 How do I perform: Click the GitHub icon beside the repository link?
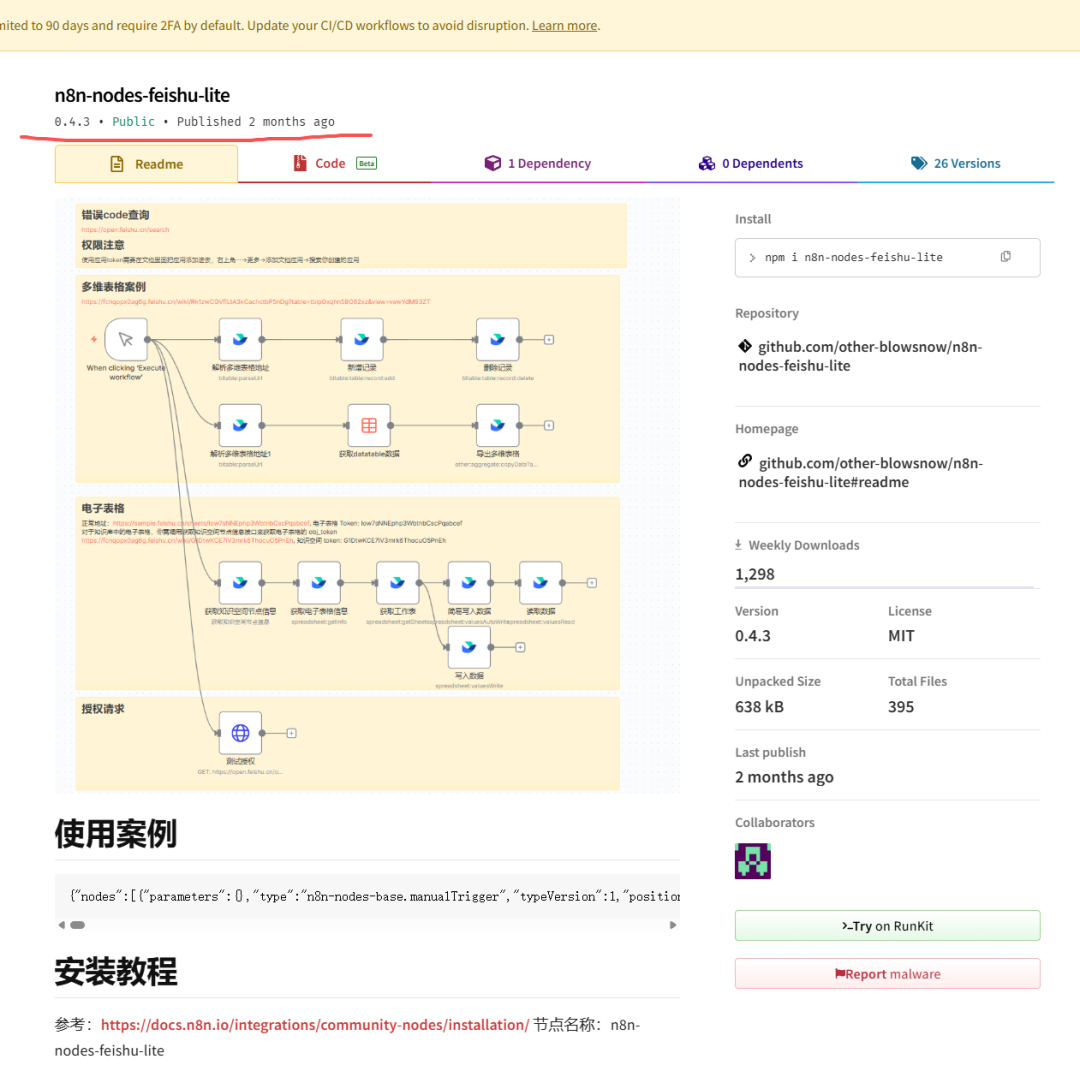(x=744, y=346)
